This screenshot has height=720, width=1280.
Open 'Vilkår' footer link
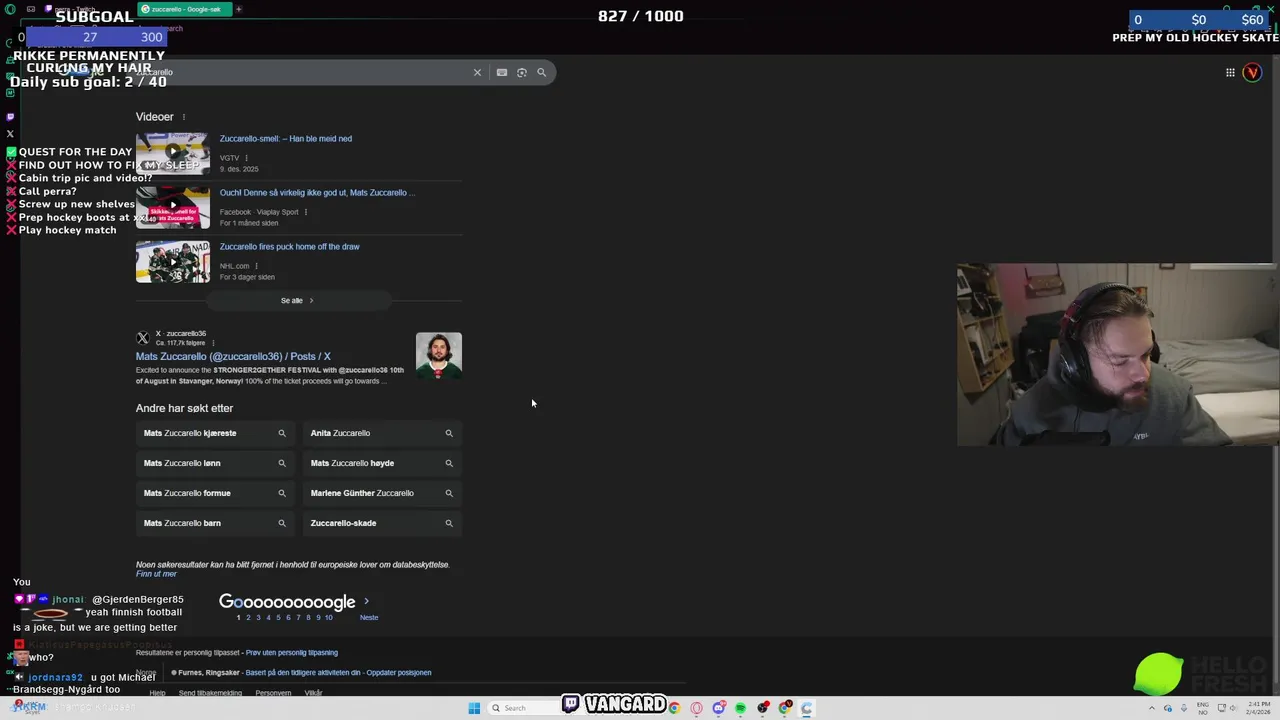[313, 693]
